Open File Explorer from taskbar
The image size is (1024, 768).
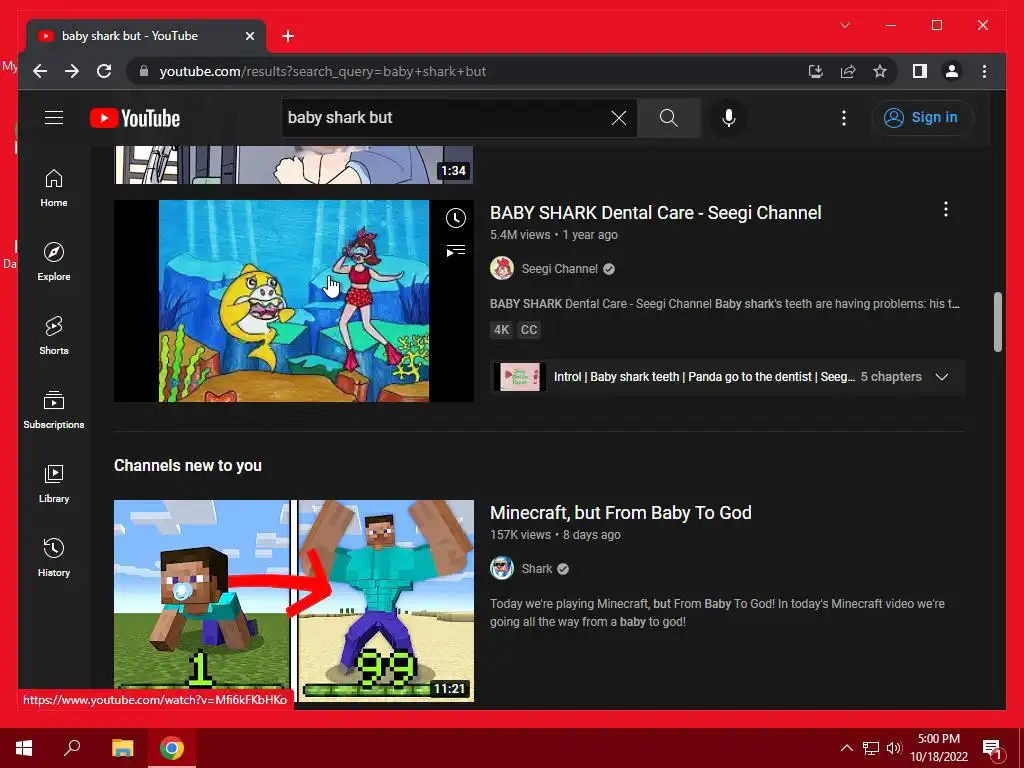(122, 748)
